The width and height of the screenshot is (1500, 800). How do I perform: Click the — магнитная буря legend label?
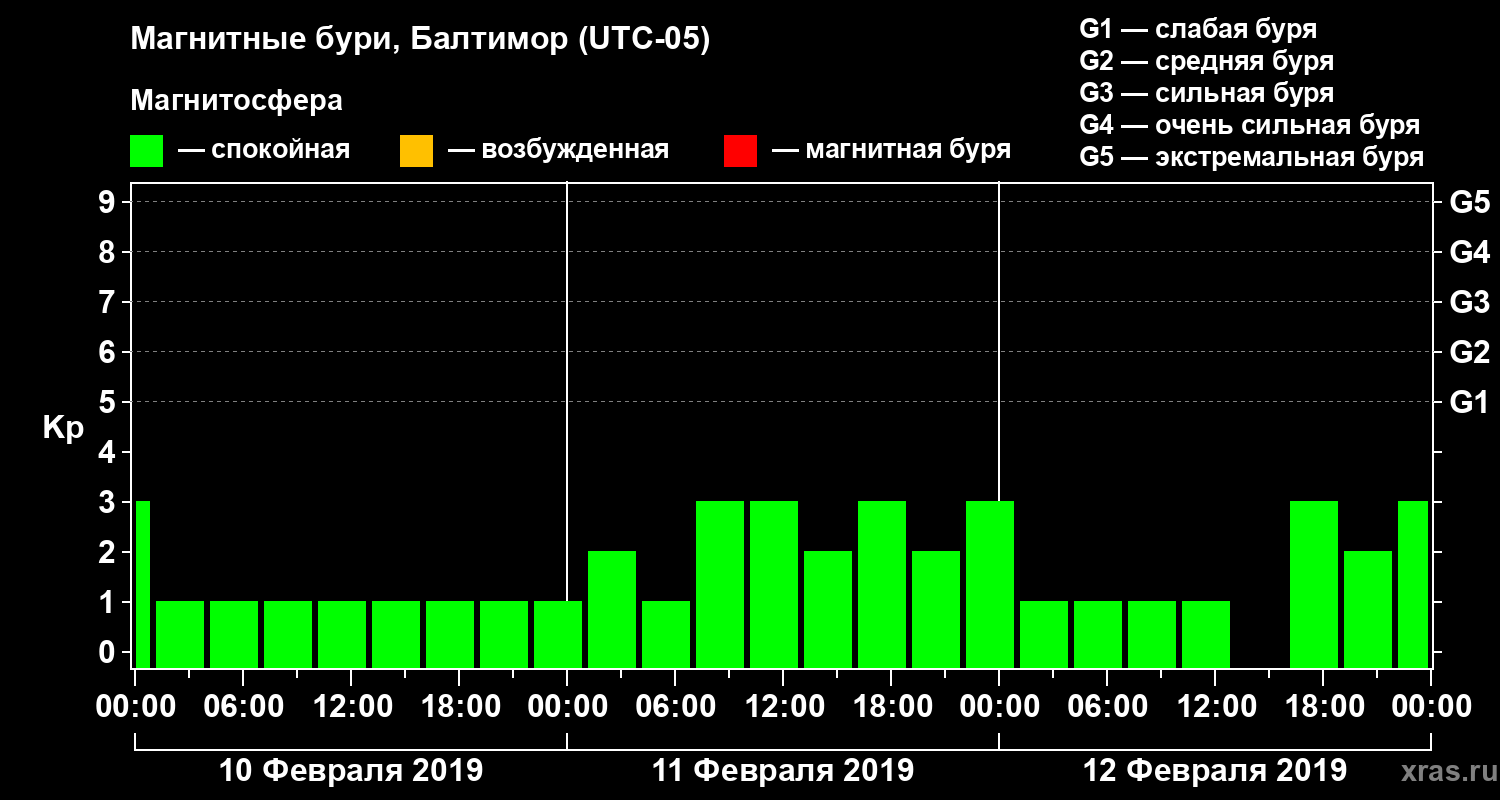point(891,150)
